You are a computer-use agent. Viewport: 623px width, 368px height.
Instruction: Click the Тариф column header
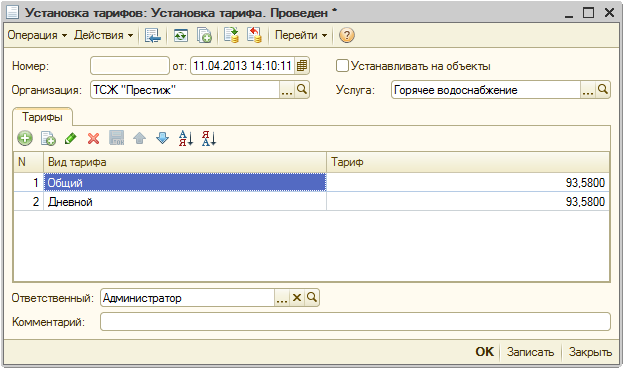point(468,162)
